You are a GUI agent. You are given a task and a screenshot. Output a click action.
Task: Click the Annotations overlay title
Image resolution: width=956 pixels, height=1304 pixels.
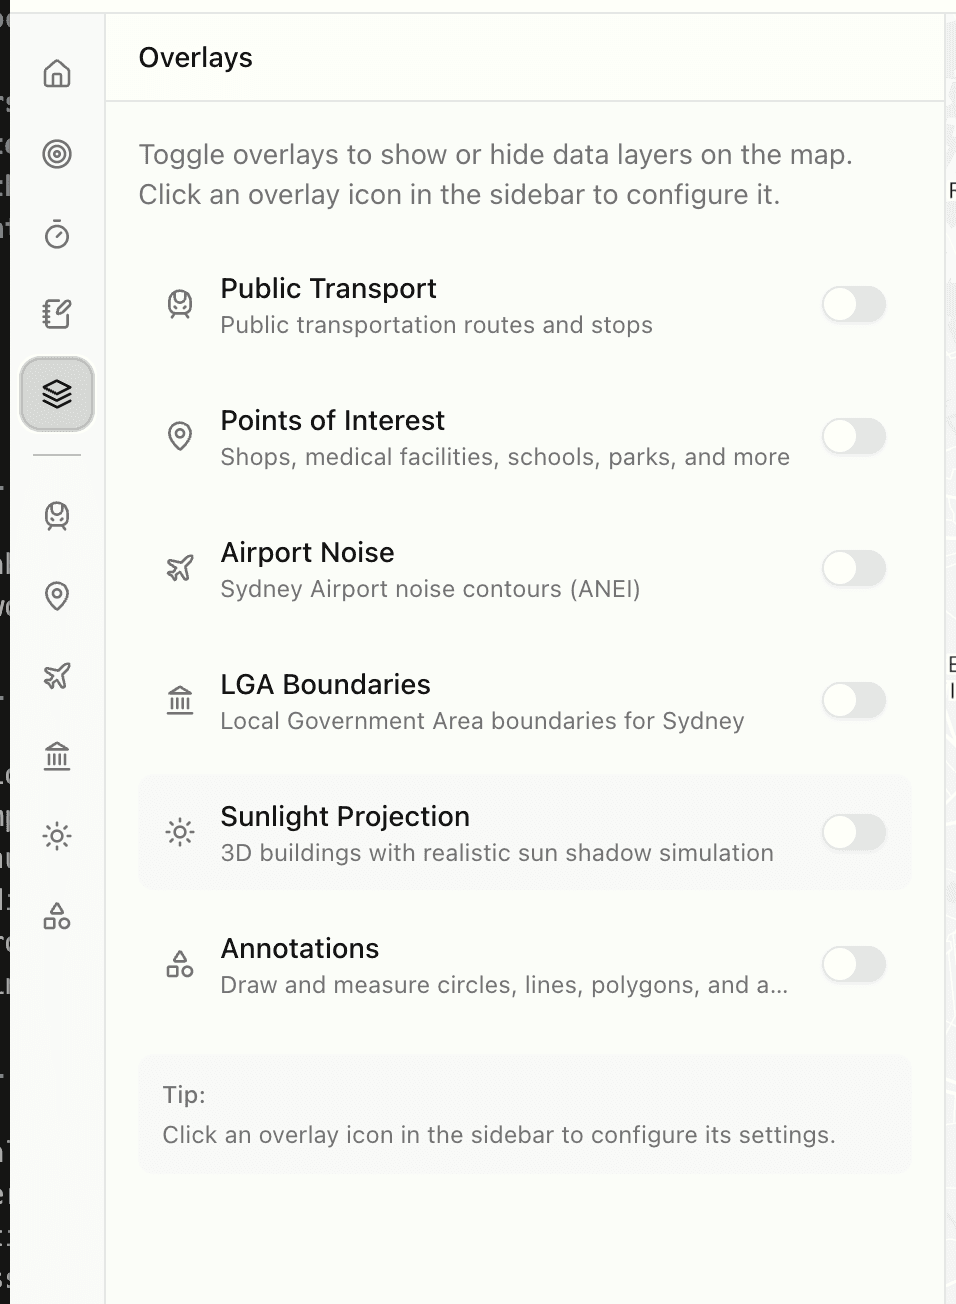pos(300,949)
